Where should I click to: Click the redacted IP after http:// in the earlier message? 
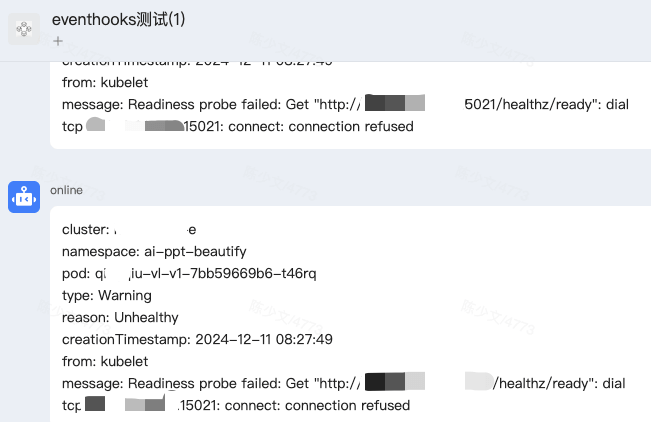[x=395, y=103]
